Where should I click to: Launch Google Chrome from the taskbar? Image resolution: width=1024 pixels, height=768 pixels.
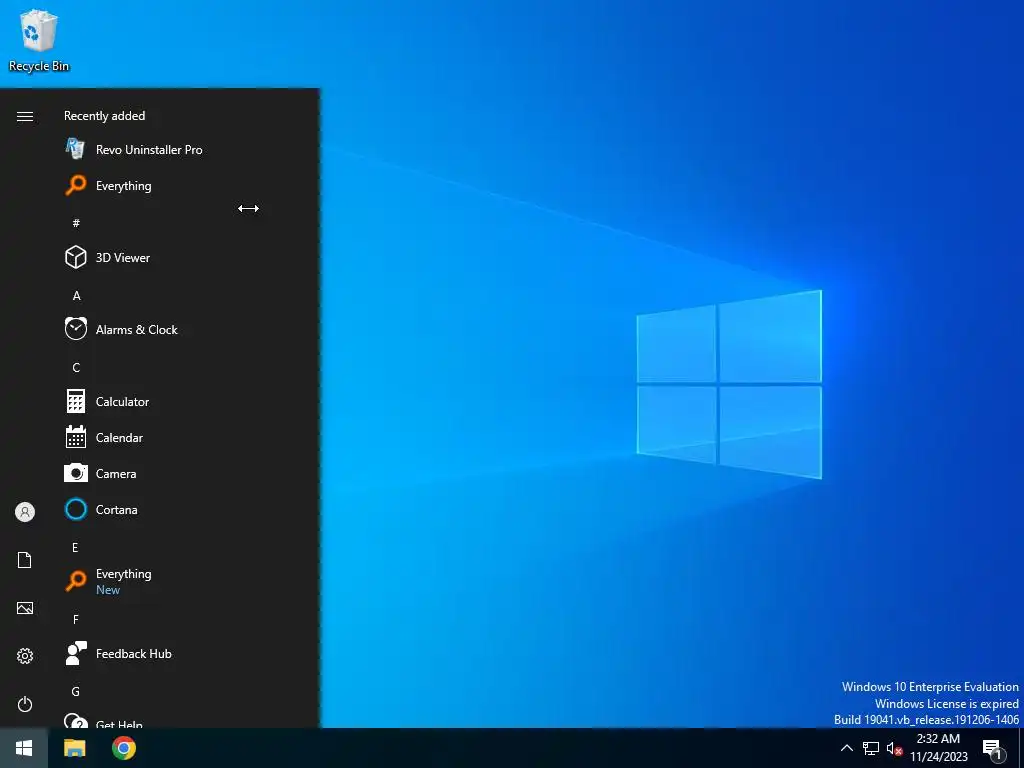click(x=123, y=748)
